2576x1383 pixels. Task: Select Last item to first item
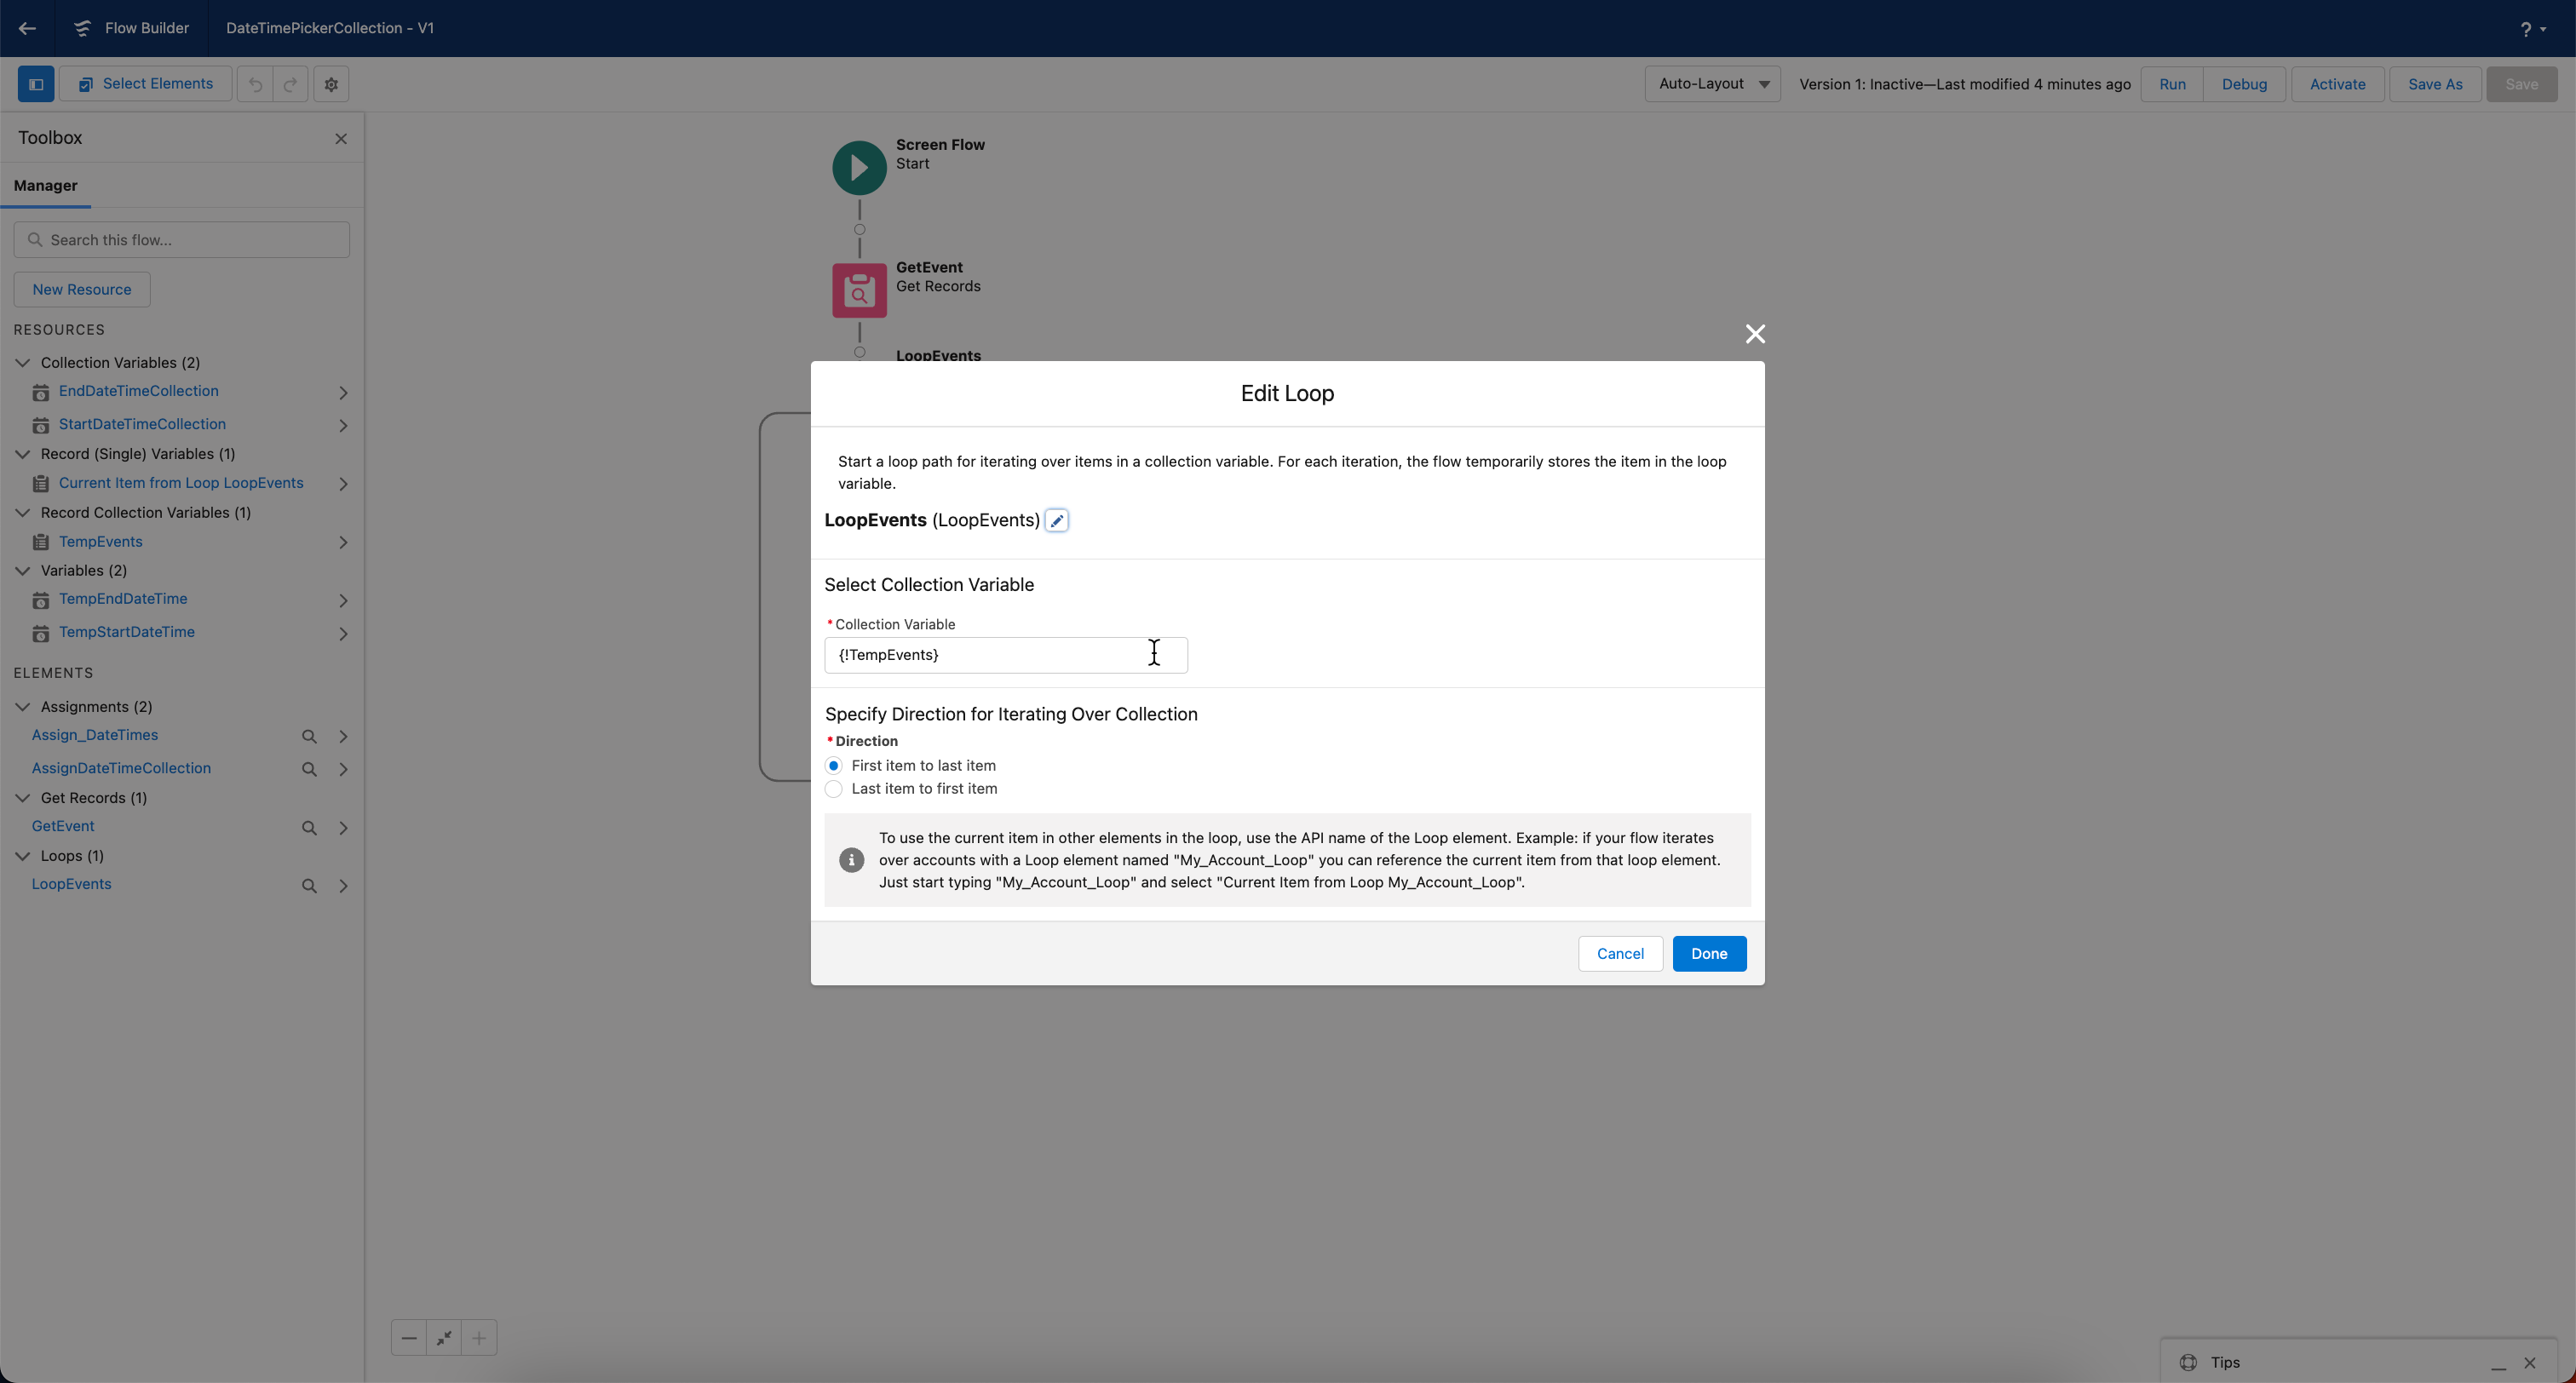833,789
